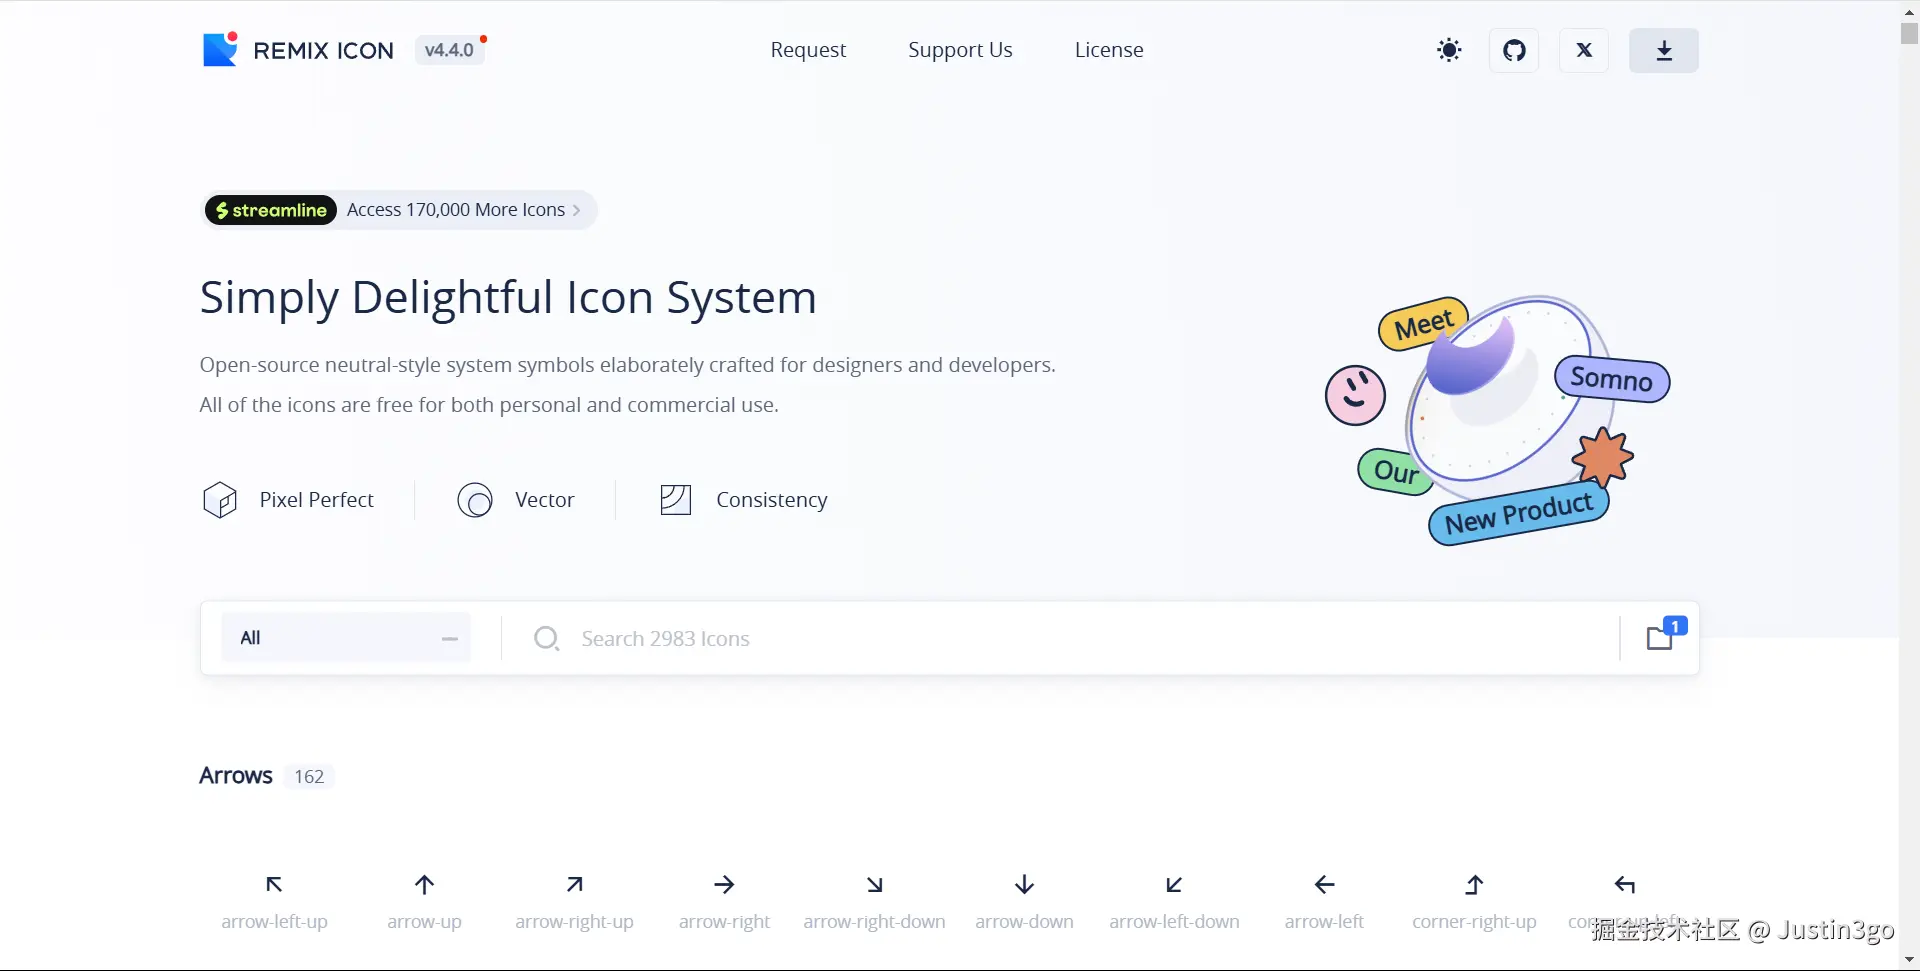
Task: Select the arrow-right-down icon
Action: click(875, 884)
